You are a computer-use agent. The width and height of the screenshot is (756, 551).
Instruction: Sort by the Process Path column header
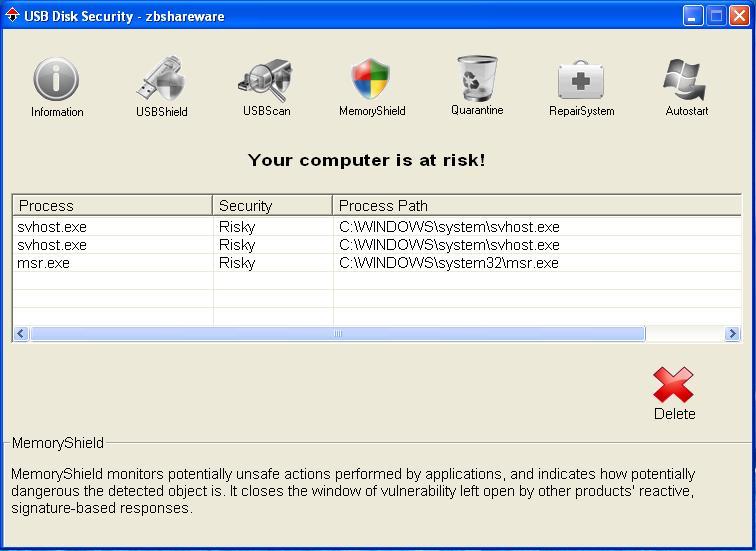click(x=537, y=205)
